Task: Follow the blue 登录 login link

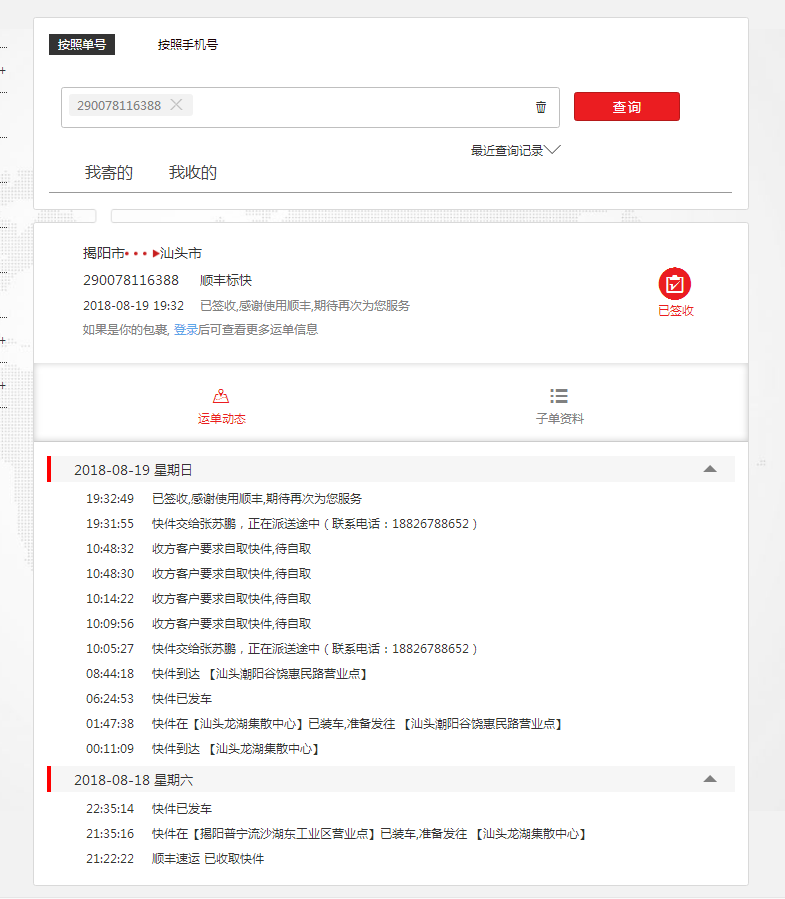Action: point(186,330)
